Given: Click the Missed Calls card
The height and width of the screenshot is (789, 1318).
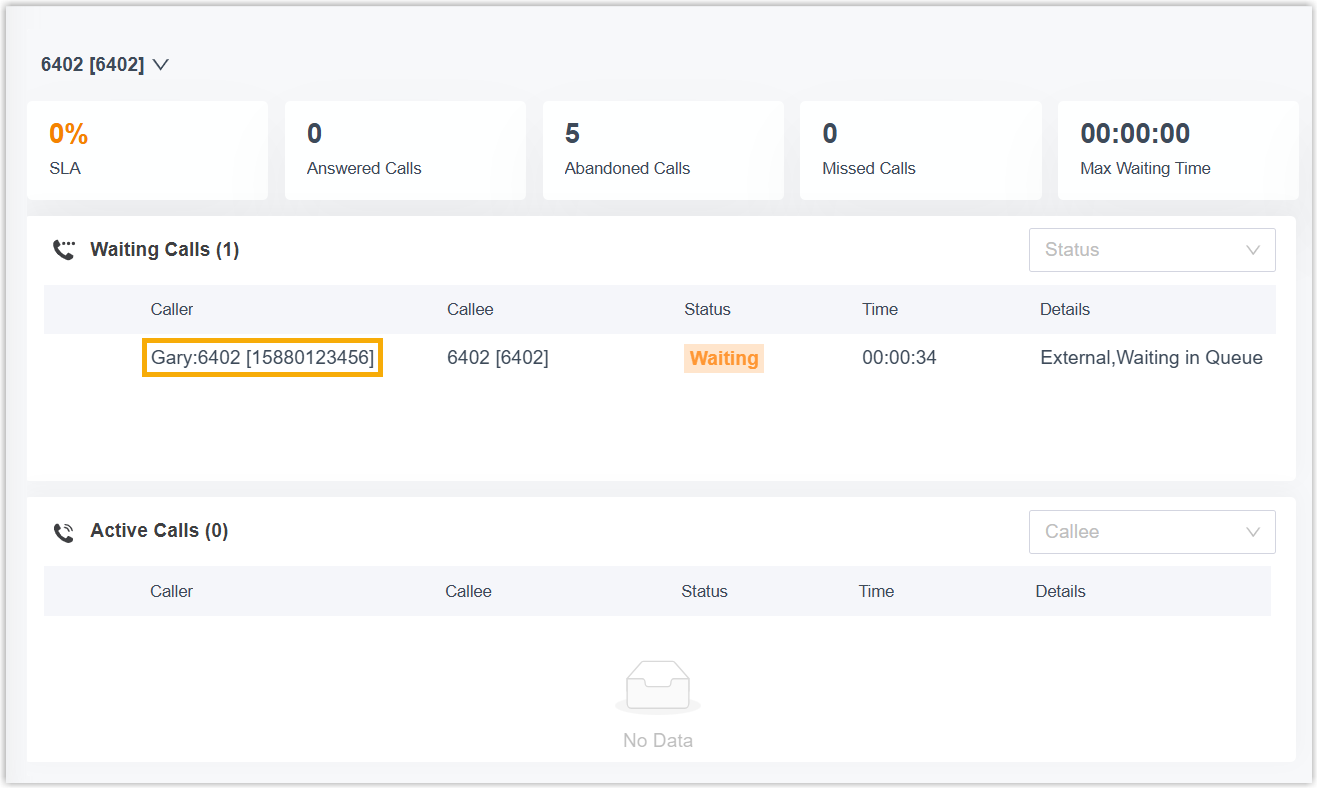Looking at the screenshot, I should 920,150.
